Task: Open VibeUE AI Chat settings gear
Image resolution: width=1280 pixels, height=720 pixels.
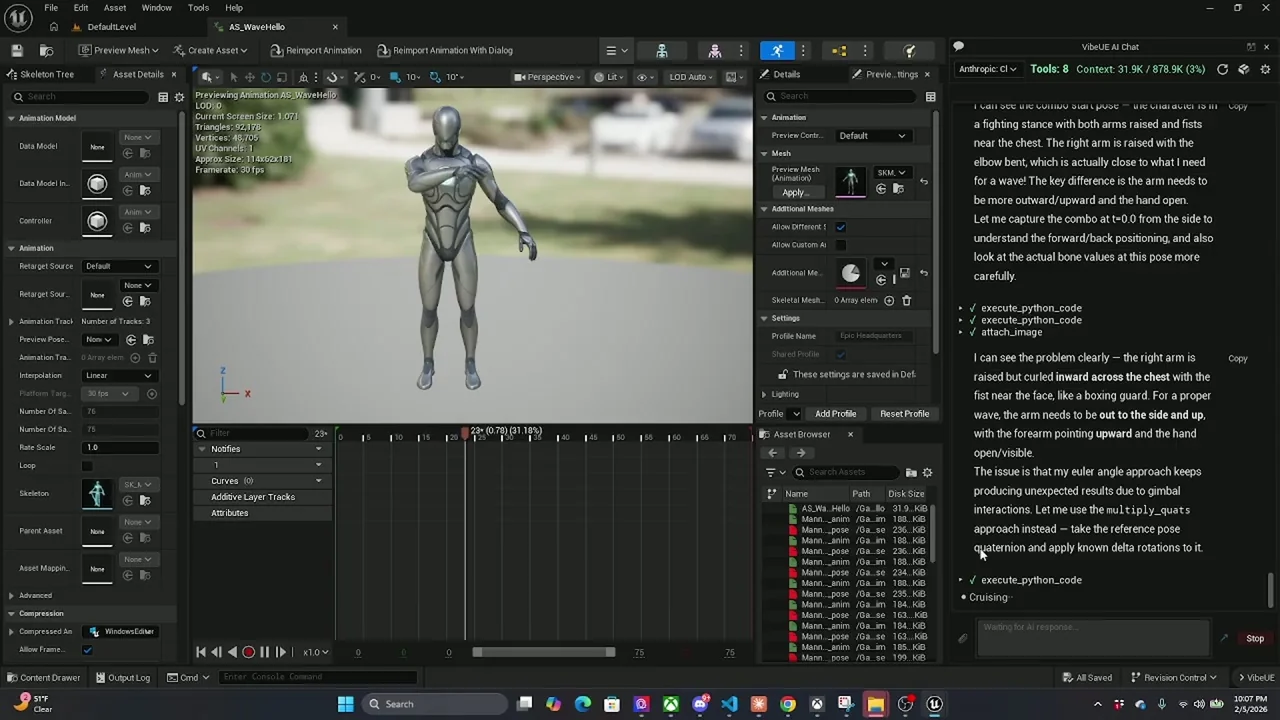Action: pyautogui.click(x=1265, y=69)
